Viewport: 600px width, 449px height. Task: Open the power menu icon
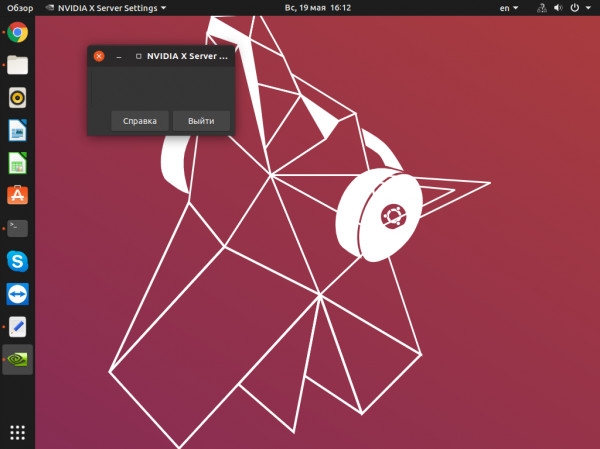[x=575, y=8]
